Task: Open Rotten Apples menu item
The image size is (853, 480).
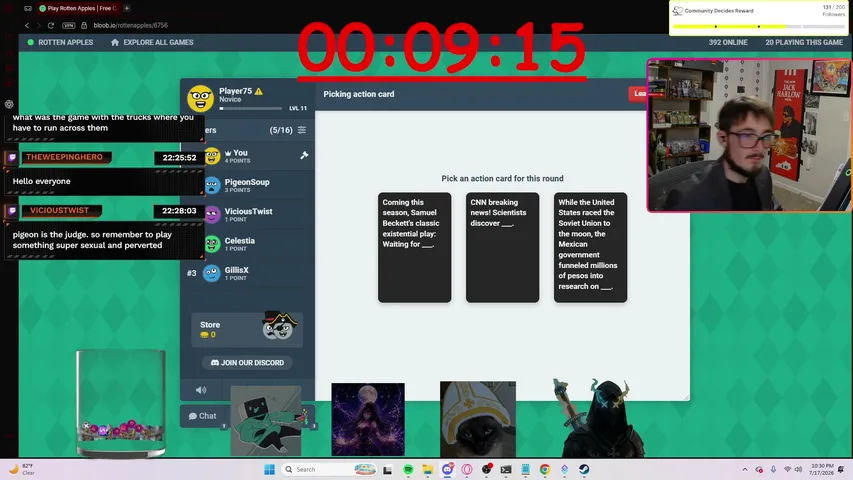Action: (x=60, y=42)
